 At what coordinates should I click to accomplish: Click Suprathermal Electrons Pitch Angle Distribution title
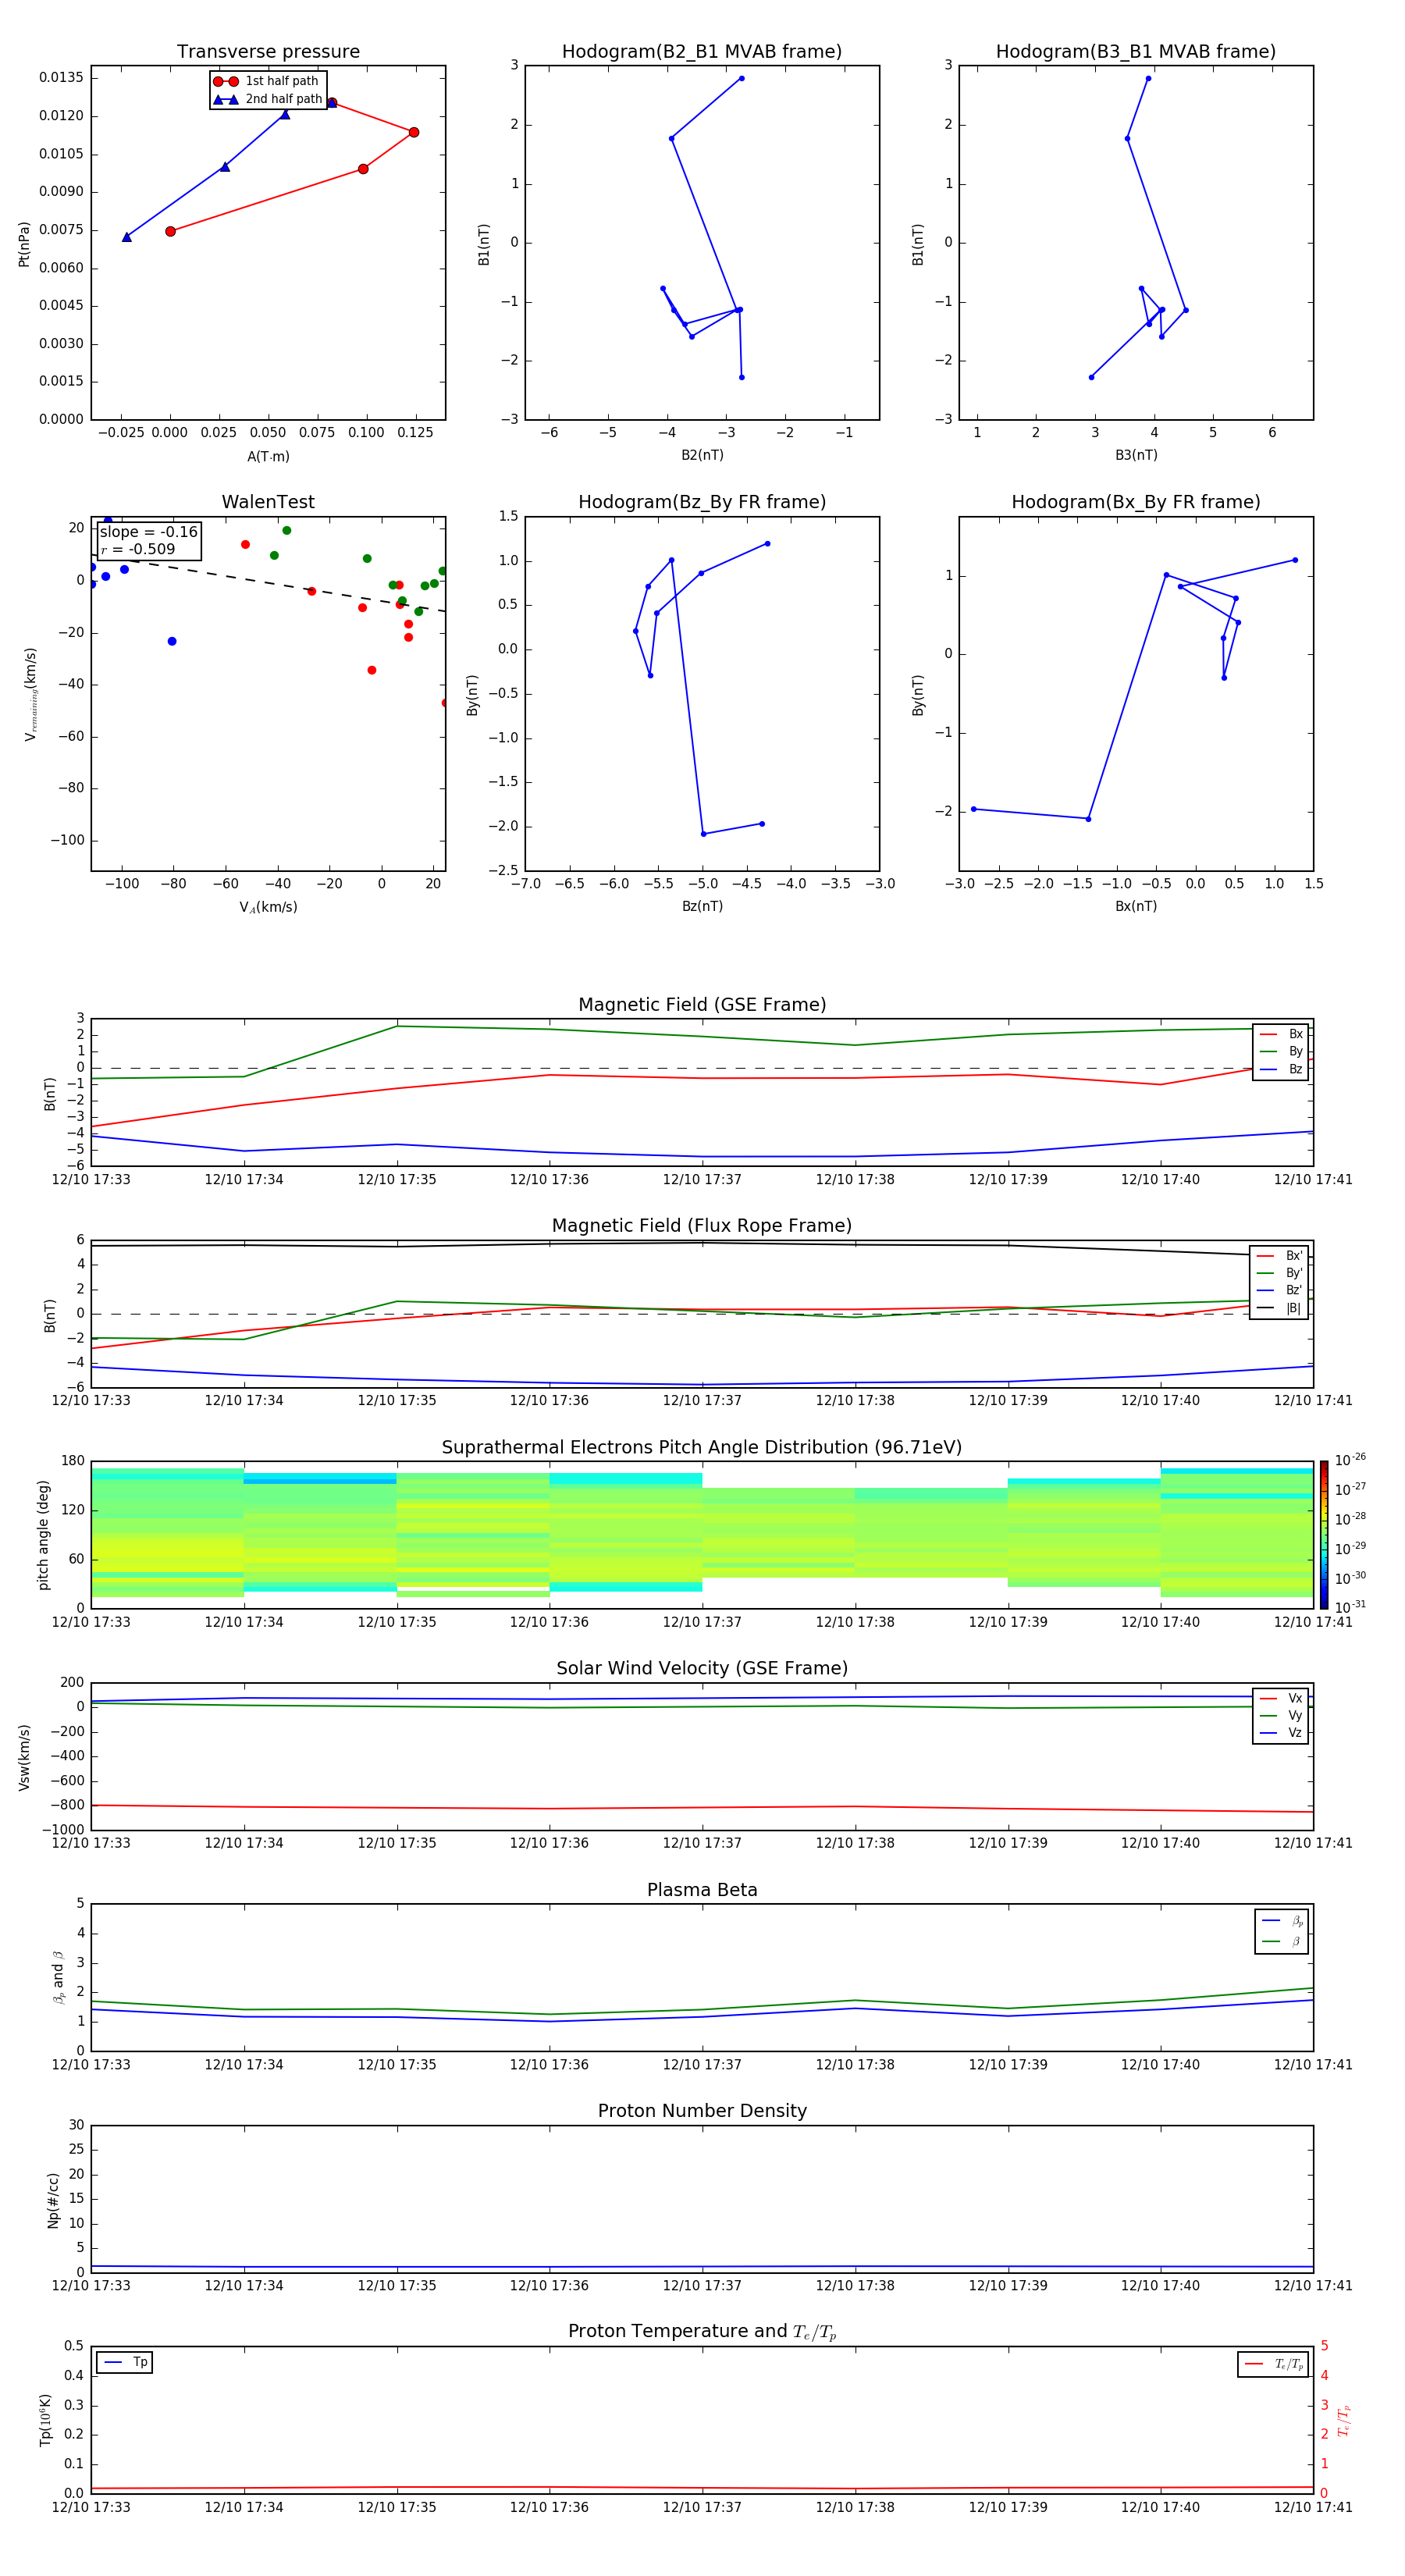click(x=702, y=1448)
